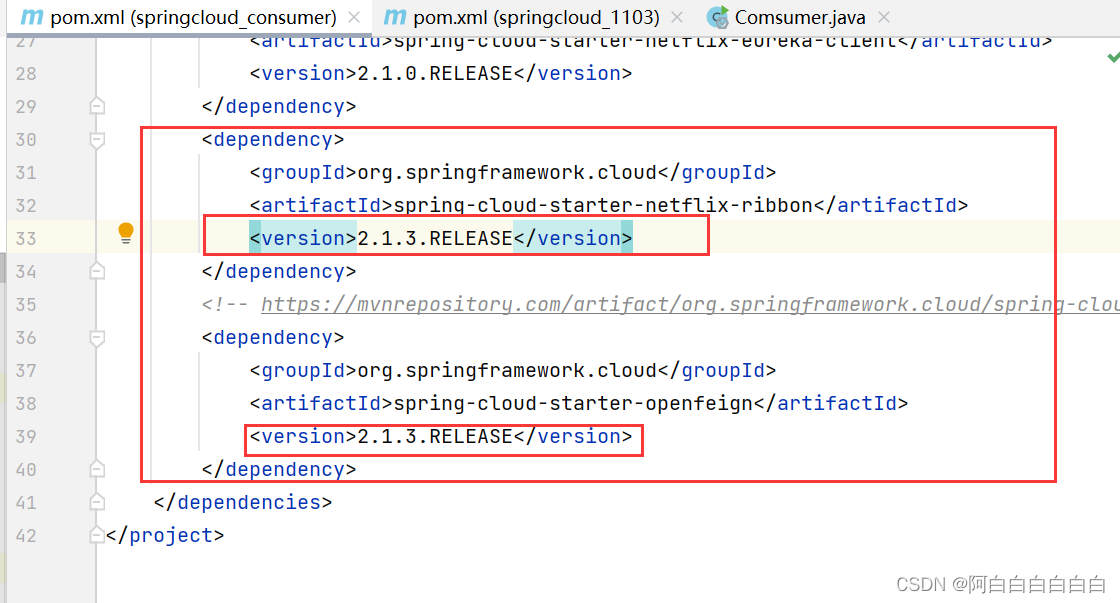Click fold end marker at line 34
This screenshot has width=1120, height=603.
[97, 271]
